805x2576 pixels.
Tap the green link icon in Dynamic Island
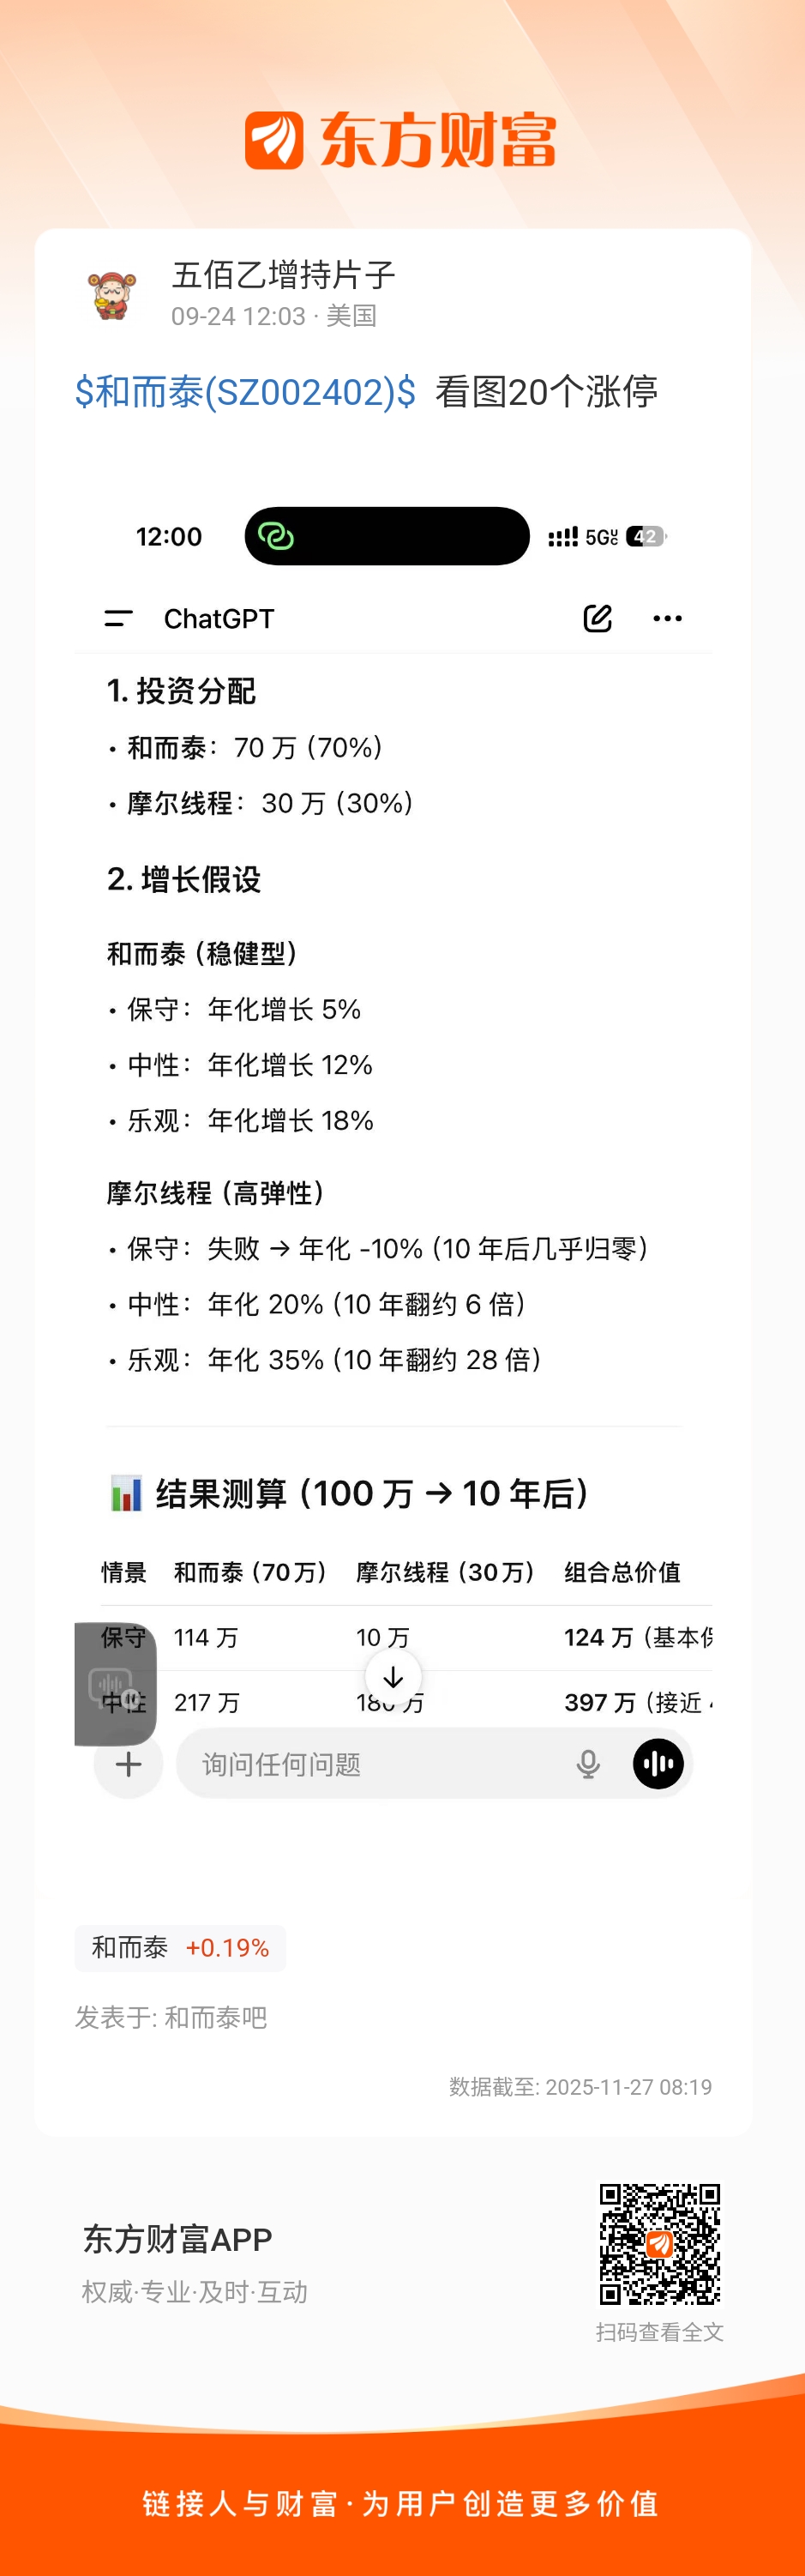[275, 536]
